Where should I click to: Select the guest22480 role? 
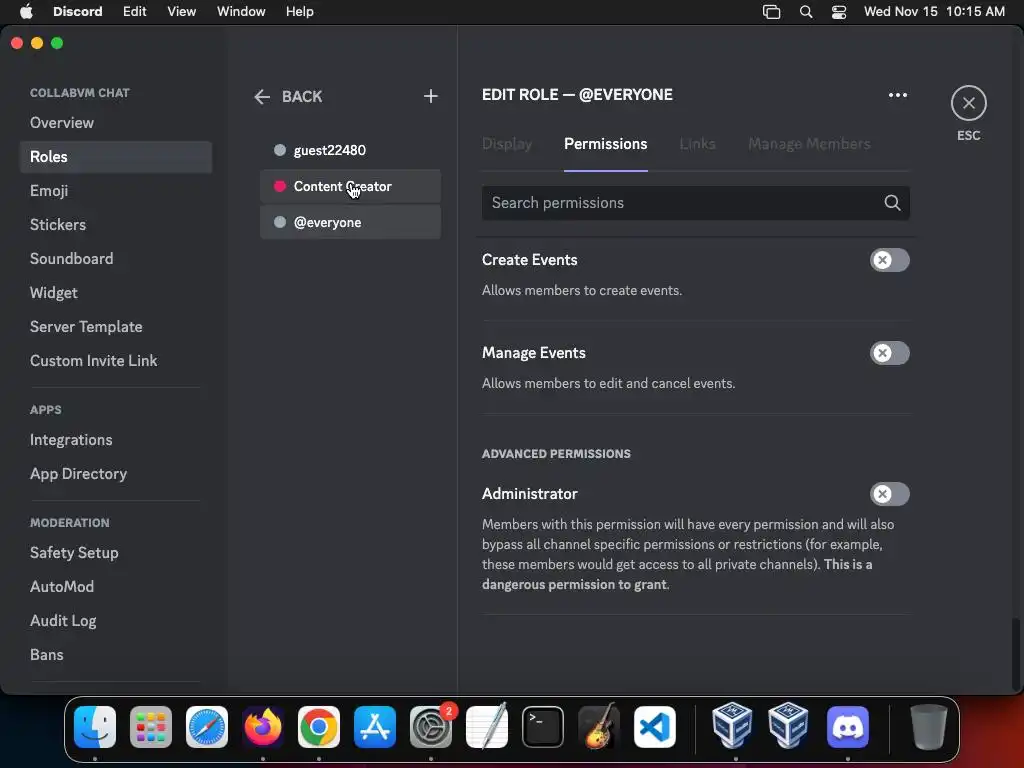point(350,150)
